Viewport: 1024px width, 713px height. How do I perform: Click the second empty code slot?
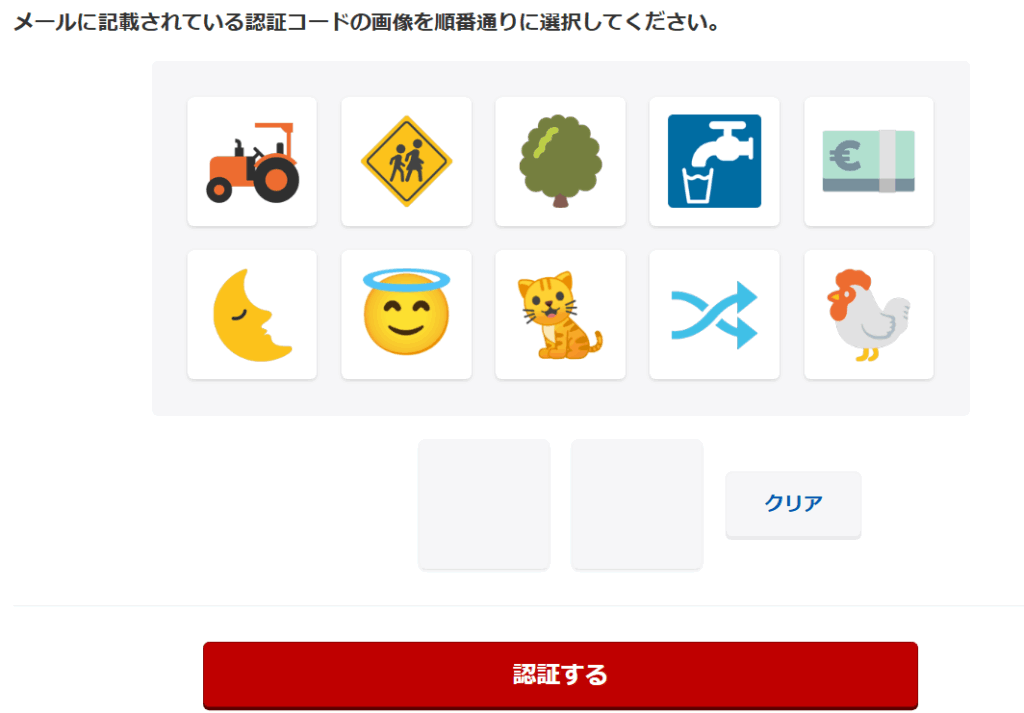pos(637,504)
